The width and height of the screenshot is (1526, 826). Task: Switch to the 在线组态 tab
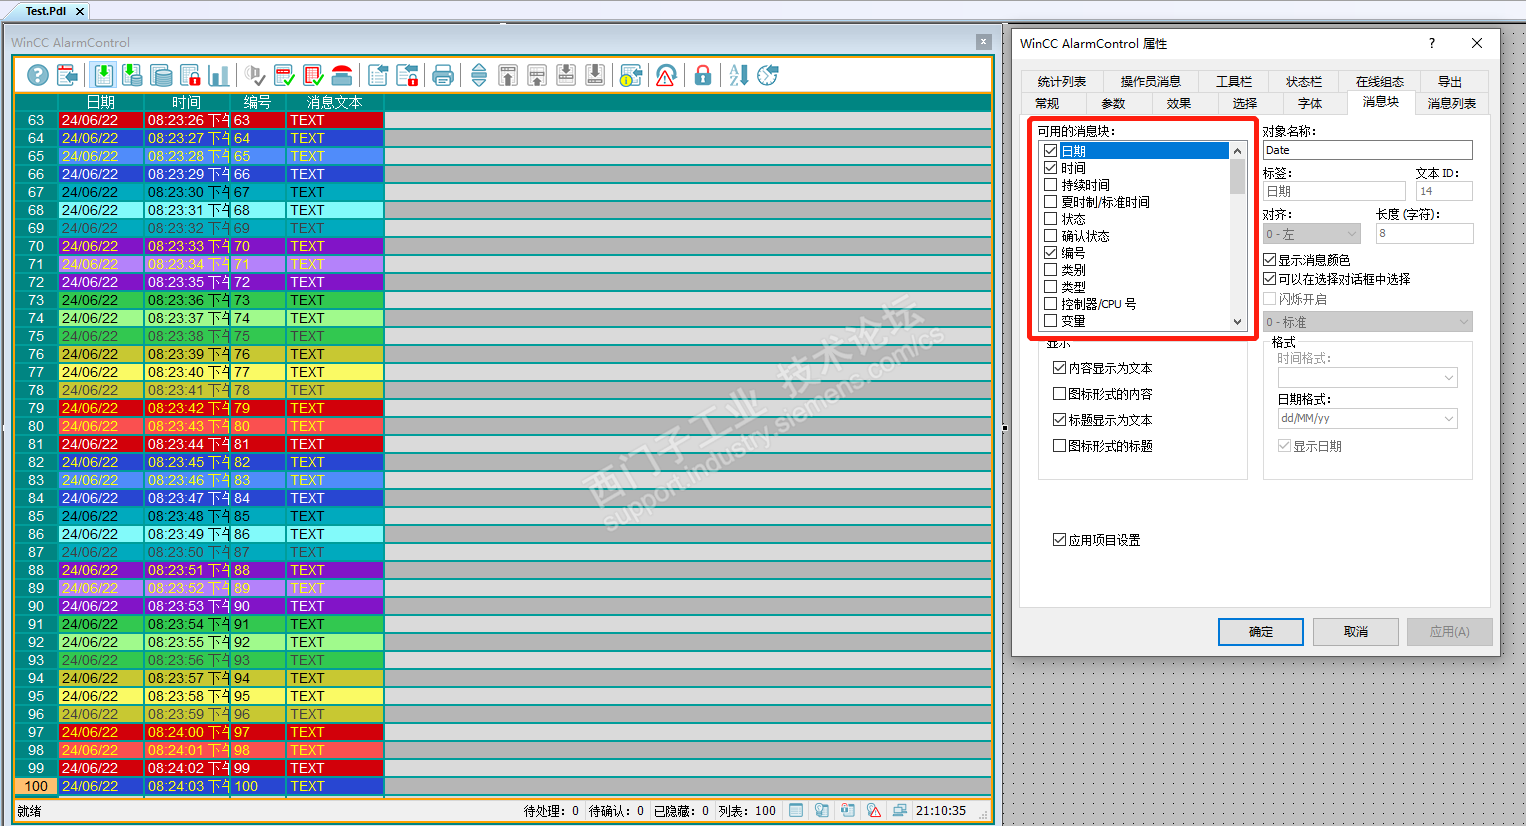(x=1380, y=82)
